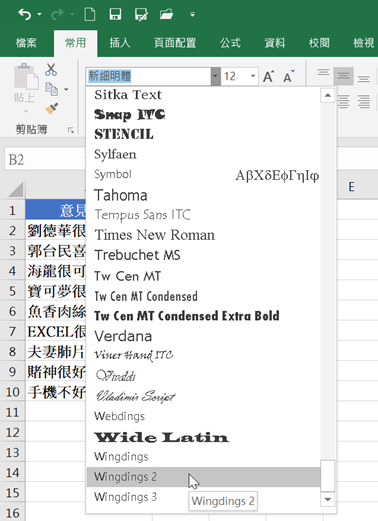Expand the Paste options arrow under 貼上
This screenshot has height=521, width=378.
[x=26, y=111]
